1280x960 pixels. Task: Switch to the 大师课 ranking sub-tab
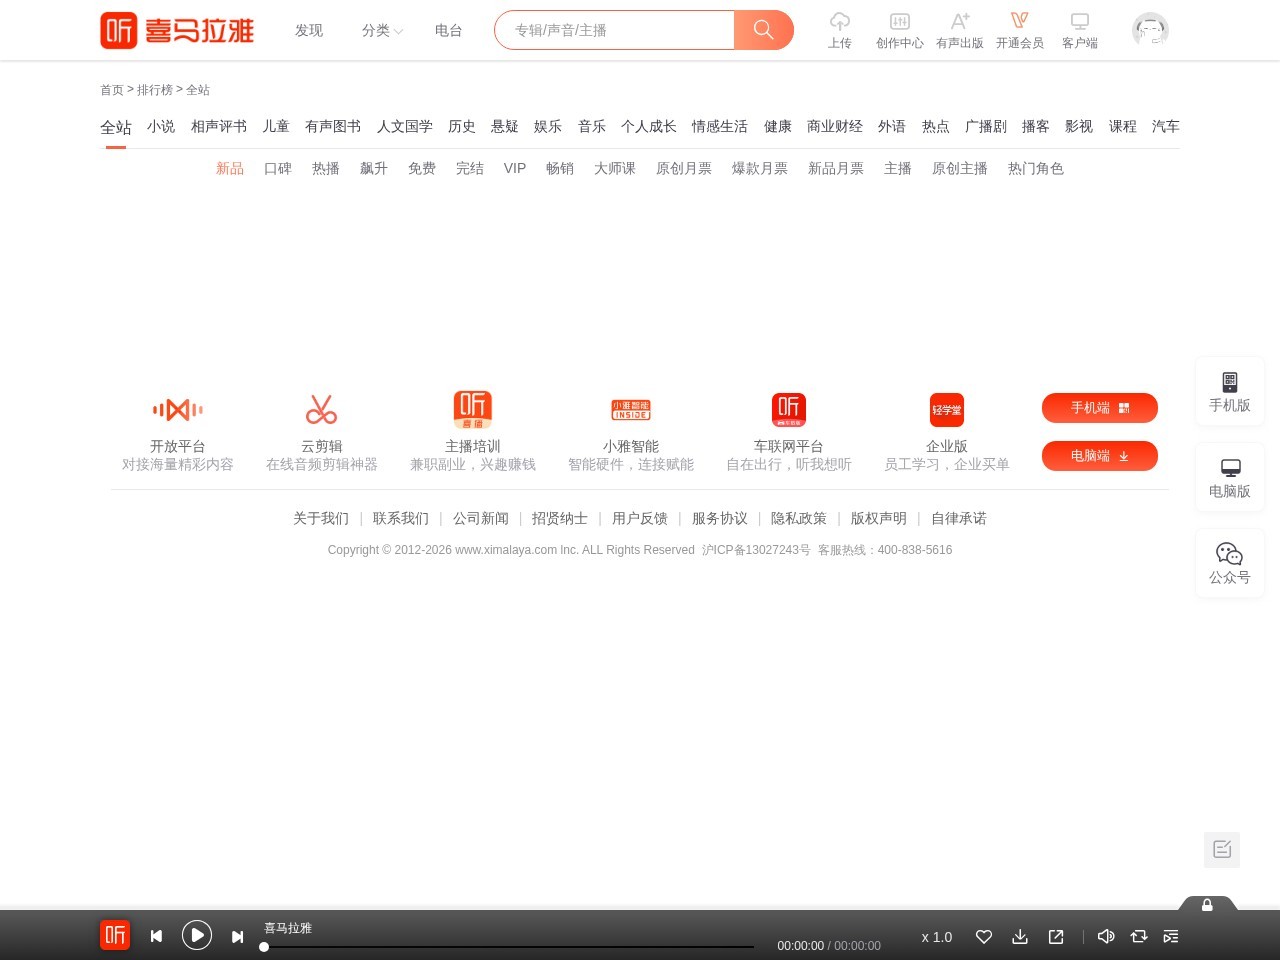click(x=615, y=168)
